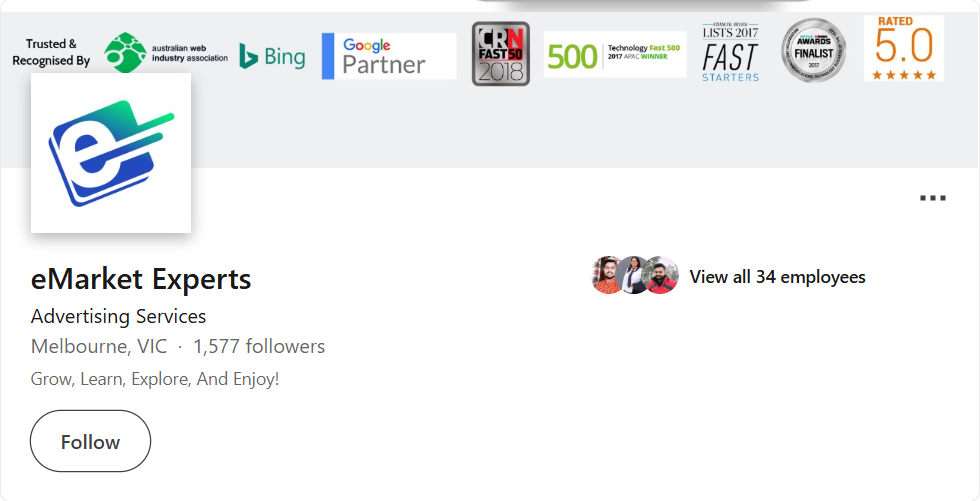Click the eMarket Experts company logo
The height and width of the screenshot is (501, 980).
pos(111,152)
